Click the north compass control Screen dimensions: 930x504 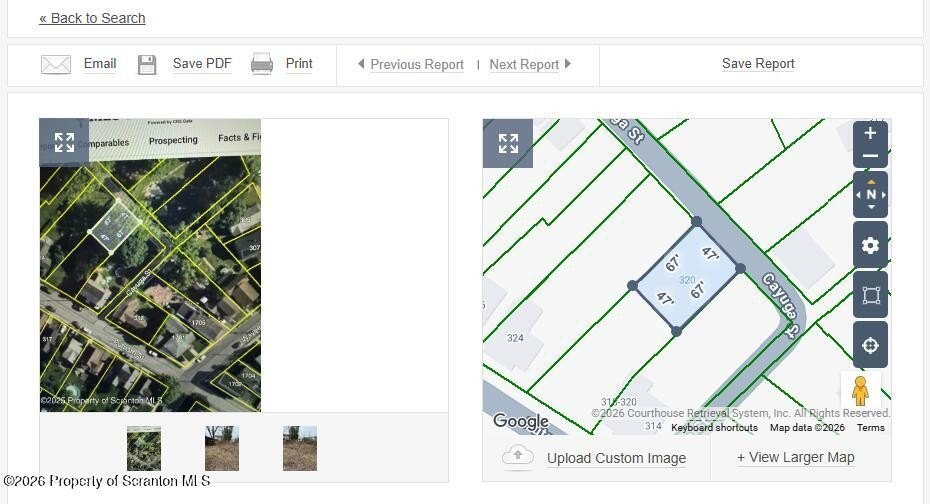click(x=870, y=194)
